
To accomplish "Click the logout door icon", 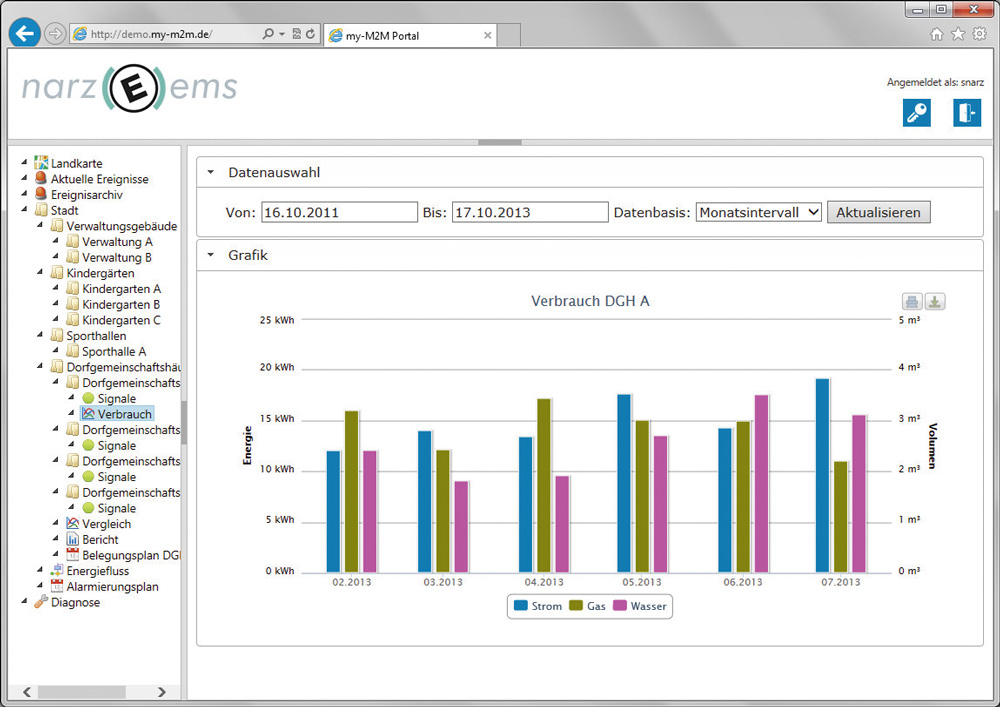I will coord(966,113).
